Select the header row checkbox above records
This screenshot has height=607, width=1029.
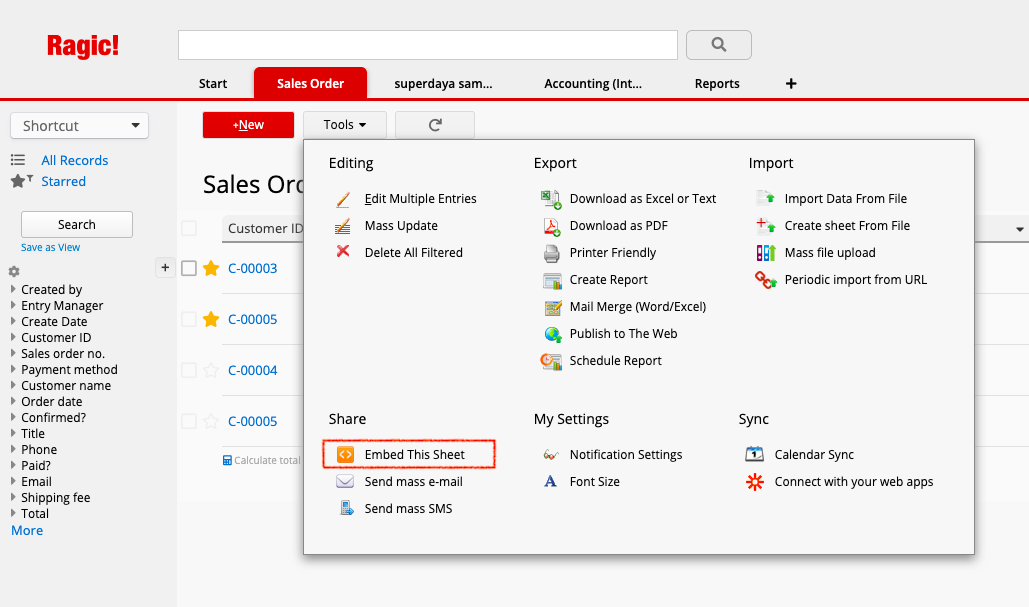[188, 228]
